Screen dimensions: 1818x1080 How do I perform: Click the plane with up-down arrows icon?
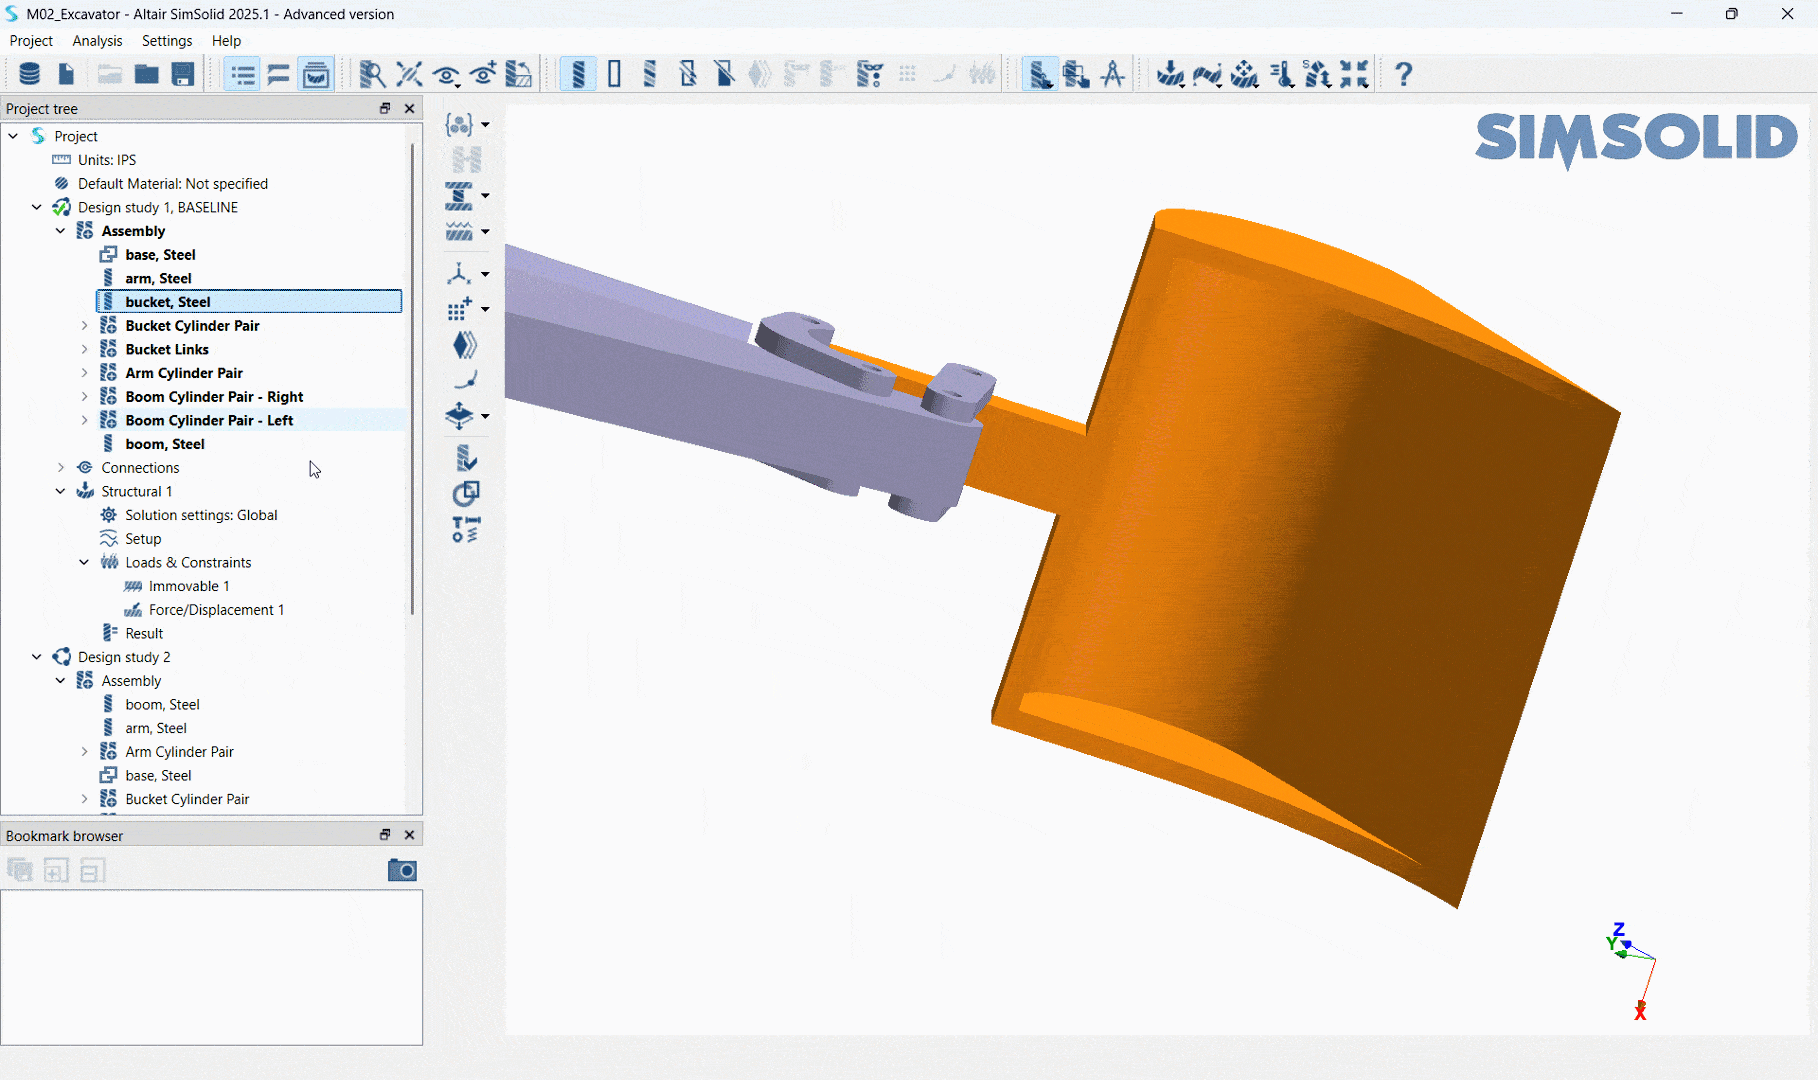466,416
